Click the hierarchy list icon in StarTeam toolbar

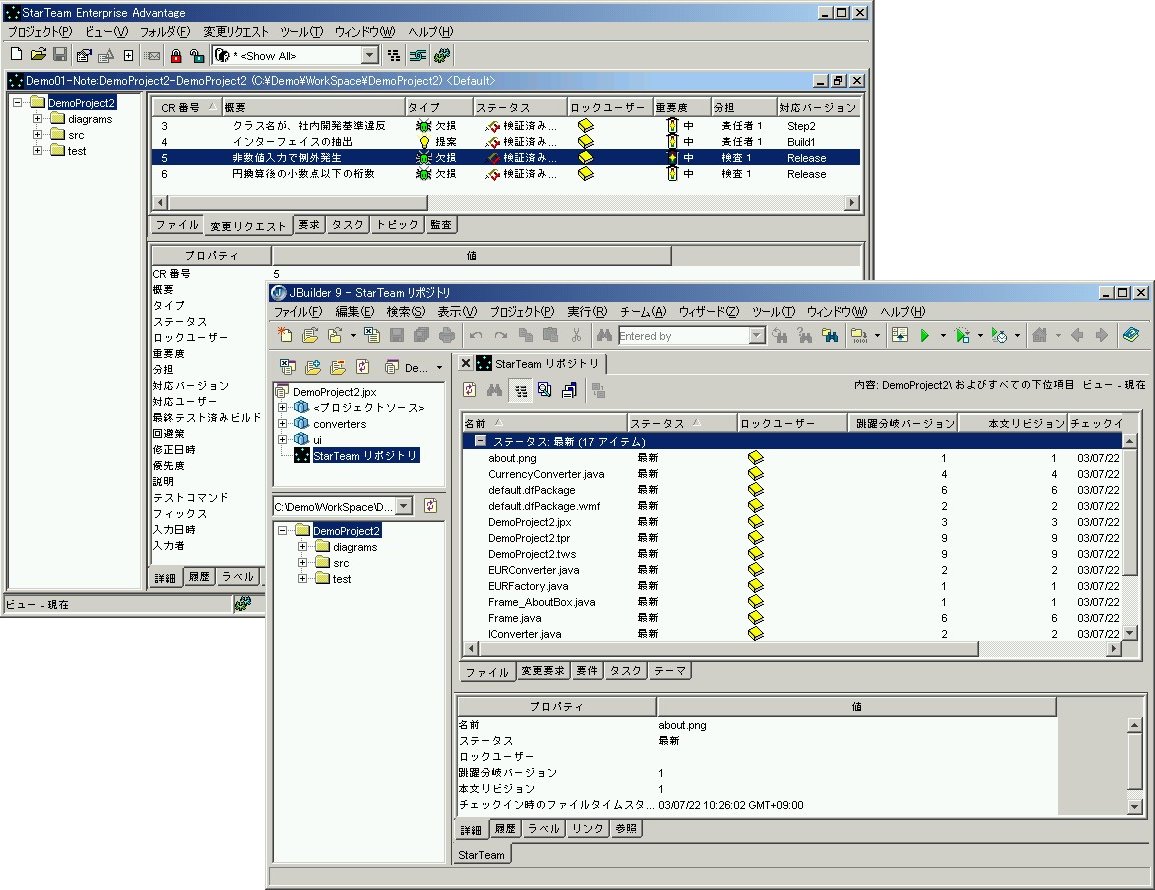click(394, 55)
